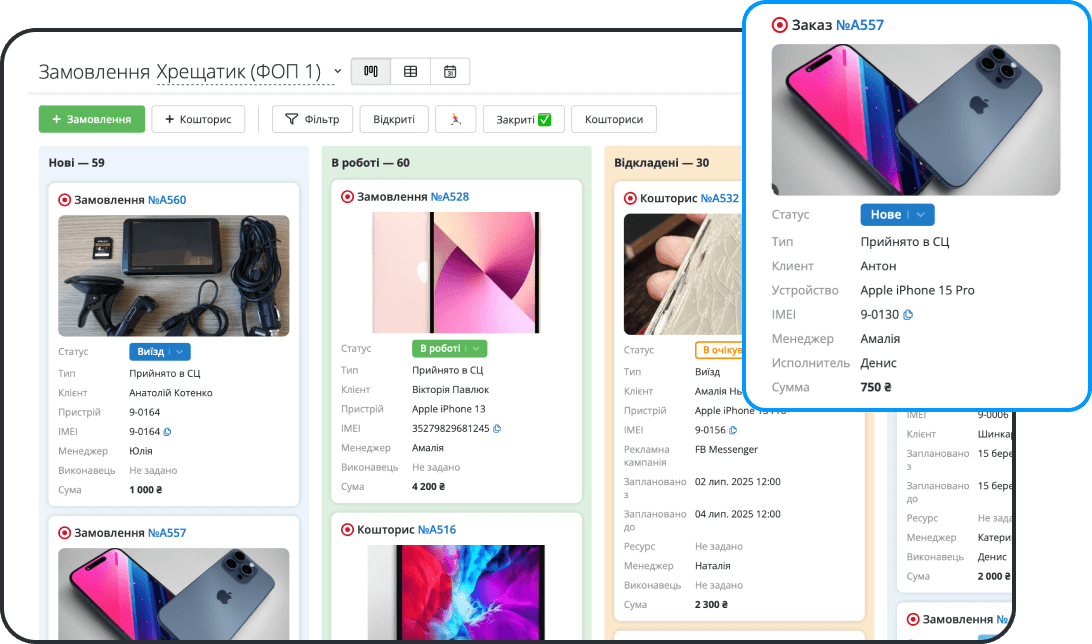Open the Виїзд status dropdown
The height and width of the screenshot is (644, 1092).
159,352
